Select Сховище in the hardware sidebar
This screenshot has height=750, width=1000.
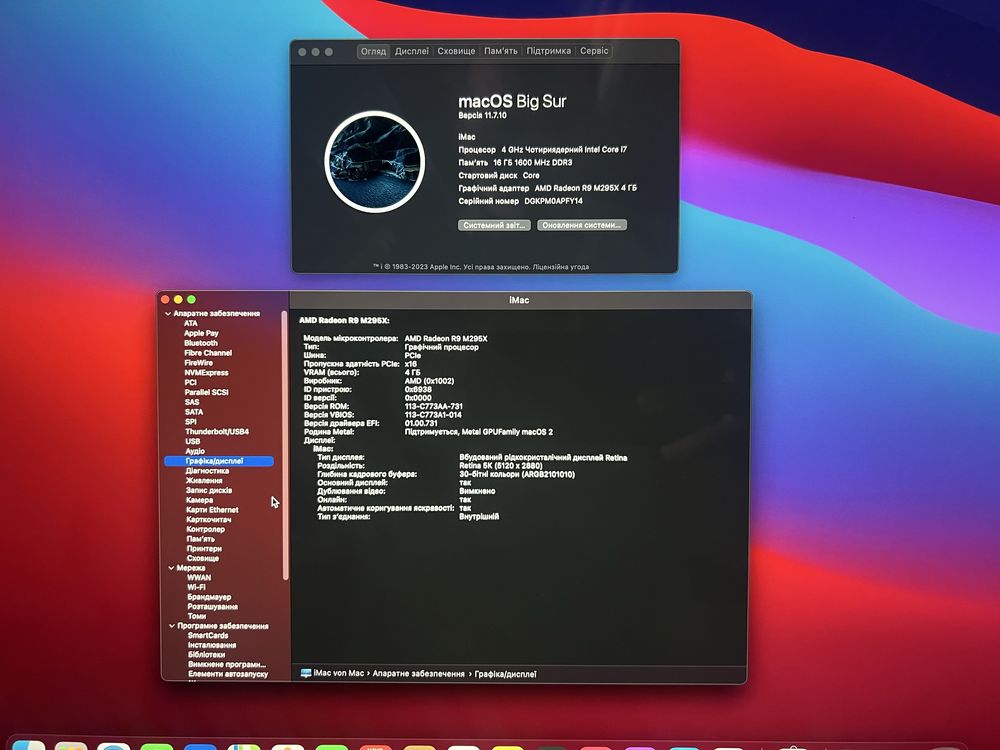coord(203,559)
